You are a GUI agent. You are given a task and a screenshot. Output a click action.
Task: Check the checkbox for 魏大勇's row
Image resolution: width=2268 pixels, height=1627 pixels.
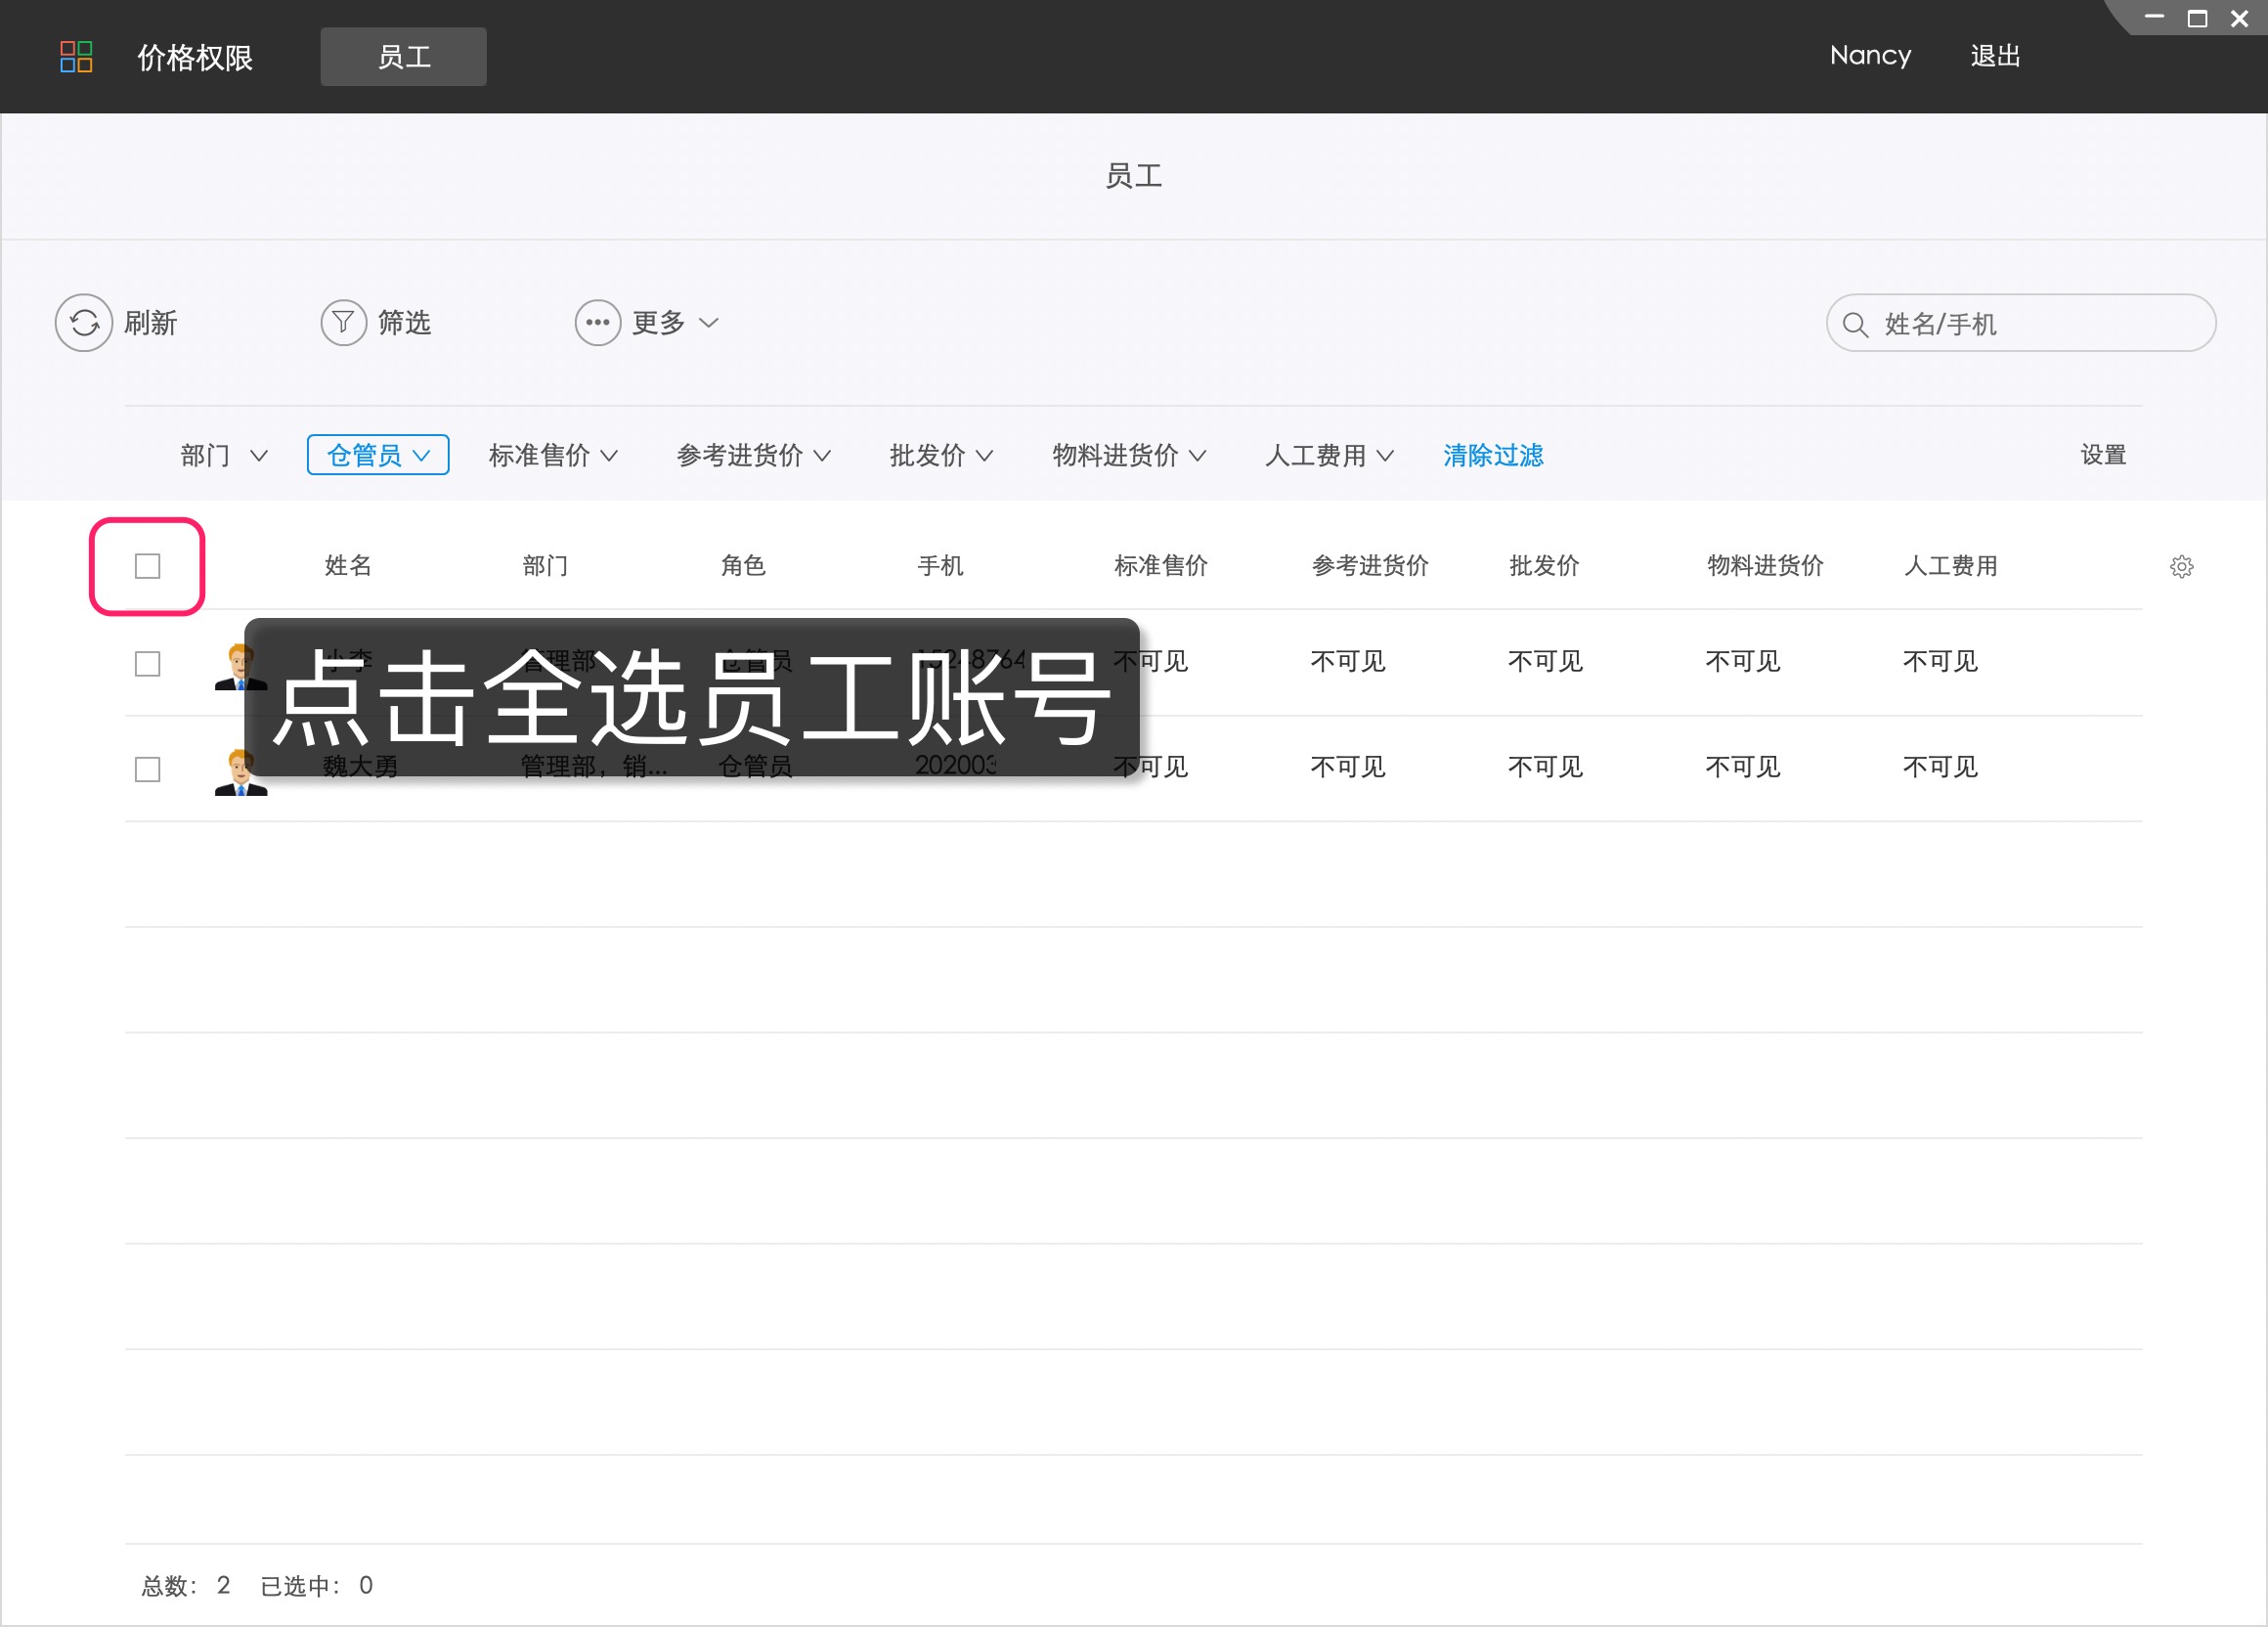pyautogui.click(x=146, y=769)
